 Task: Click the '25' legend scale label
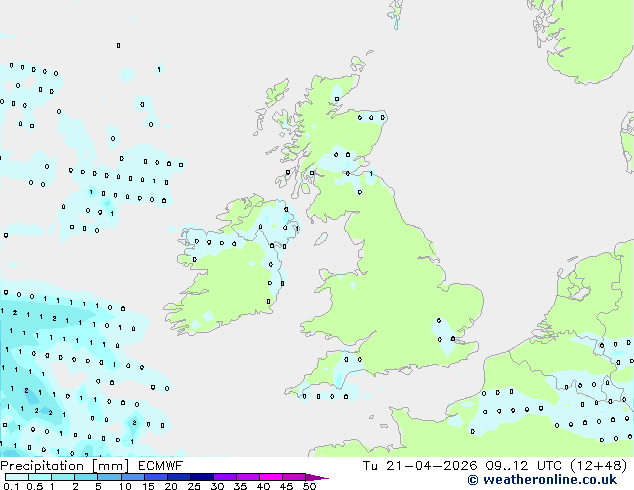point(194,486)
